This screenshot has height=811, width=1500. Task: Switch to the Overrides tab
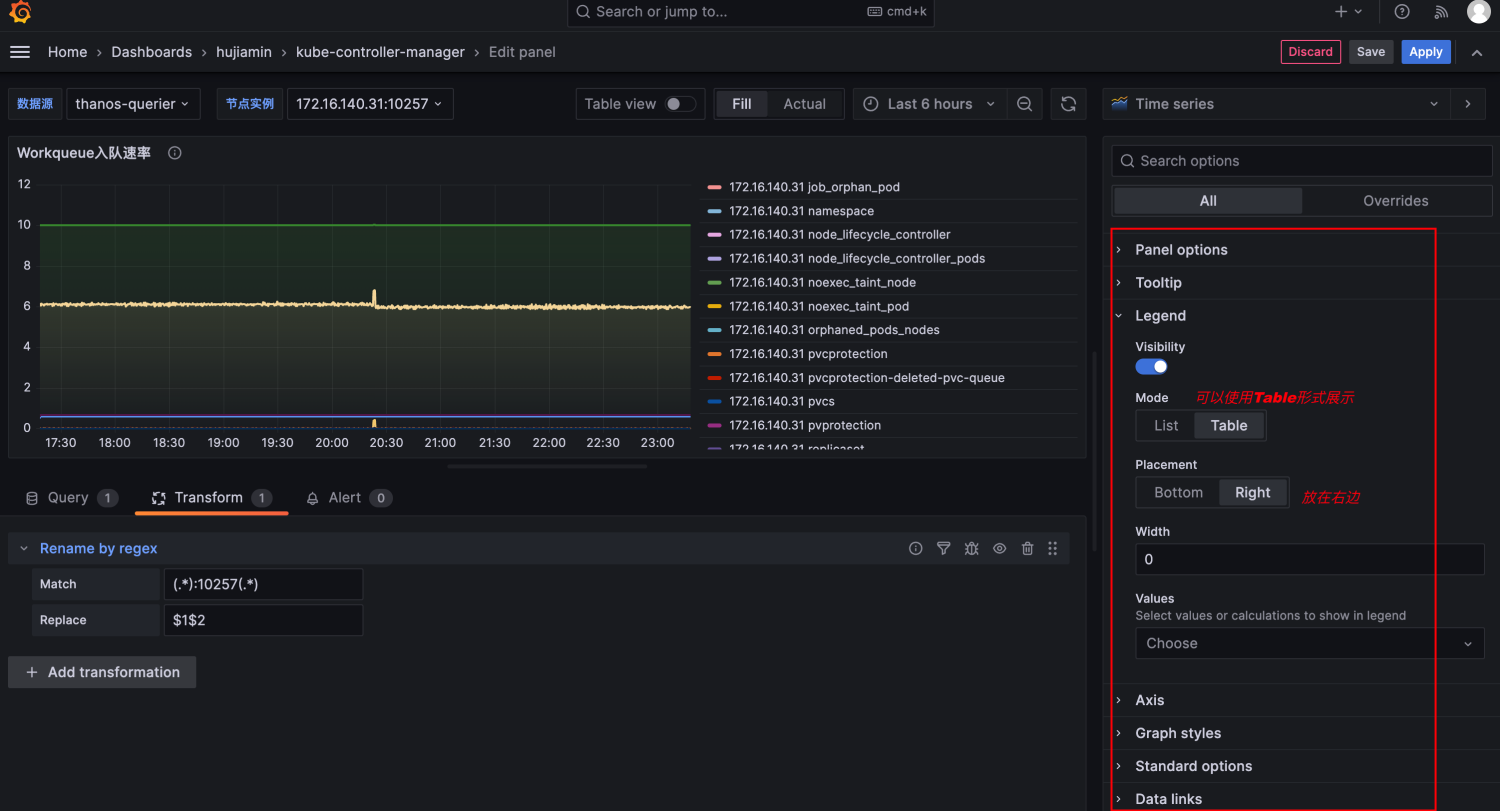(x=1395, y=201)
